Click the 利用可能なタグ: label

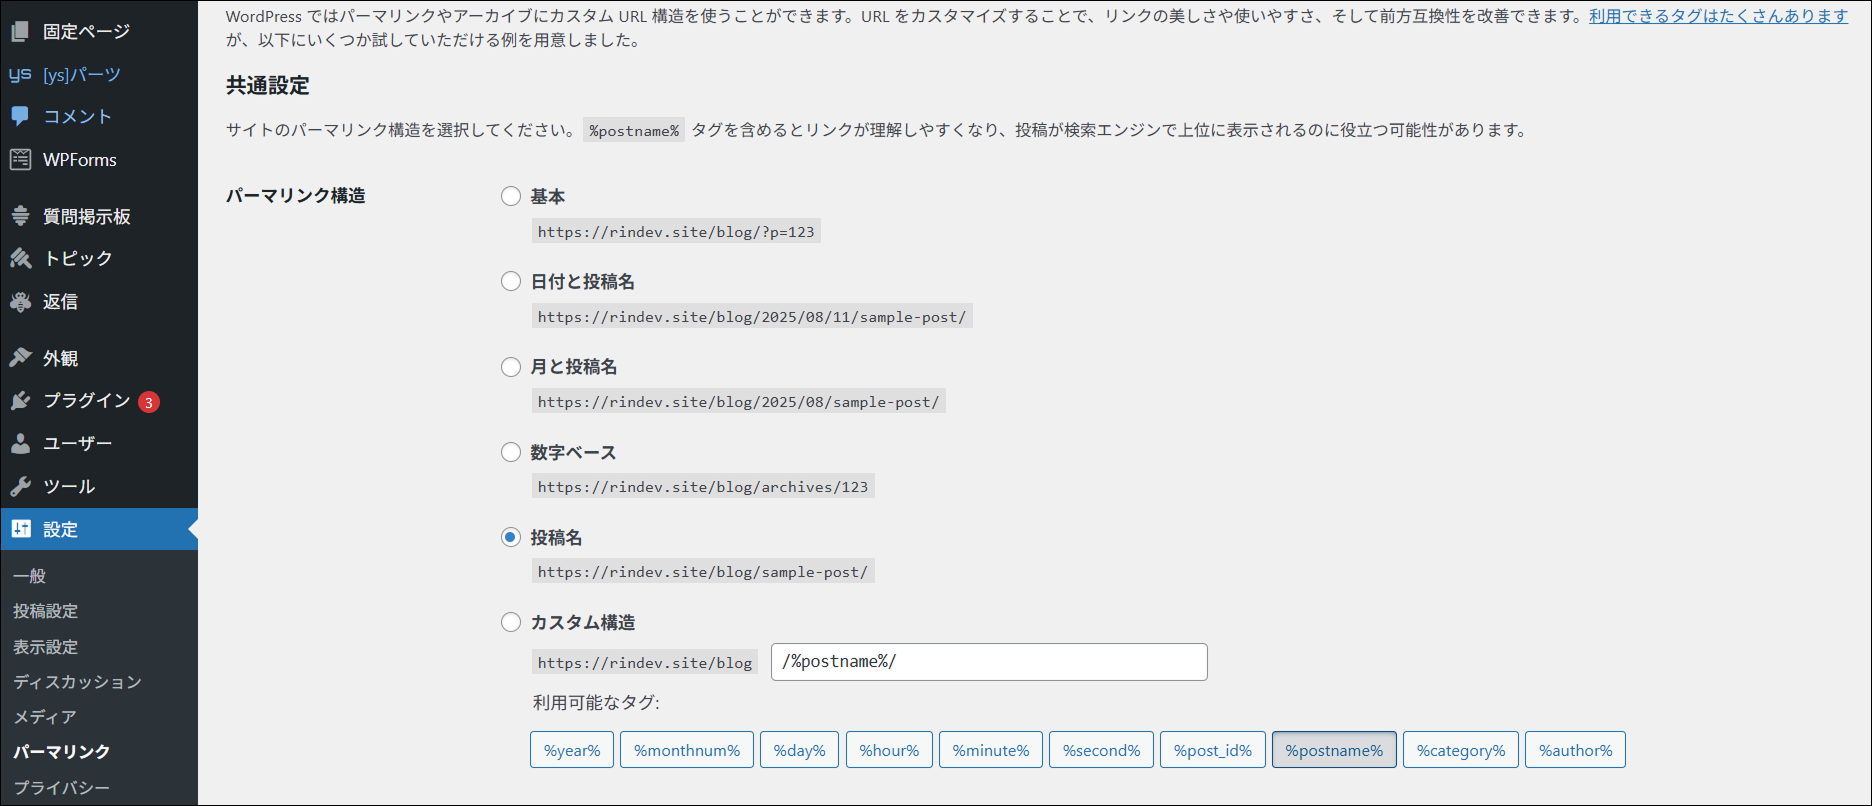[596, 703]
